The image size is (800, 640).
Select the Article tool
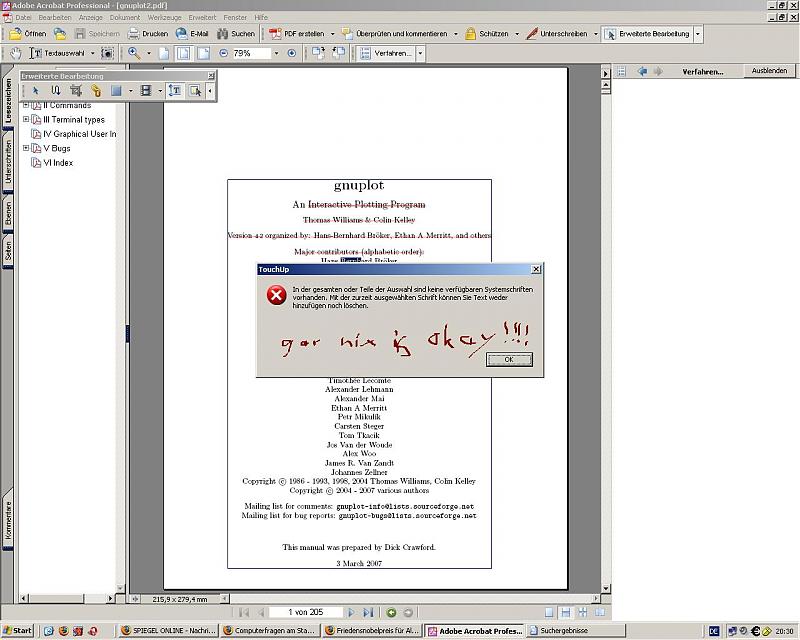[x=56, y=91]
